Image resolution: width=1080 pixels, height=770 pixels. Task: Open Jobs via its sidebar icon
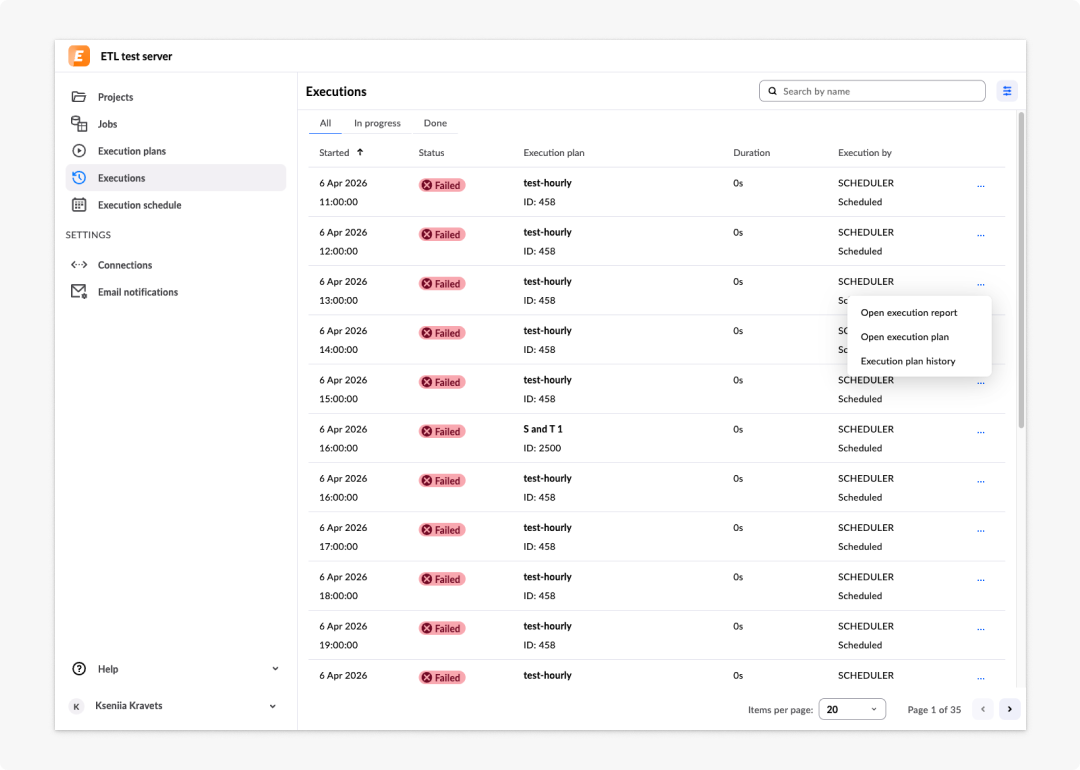point(79,123)
